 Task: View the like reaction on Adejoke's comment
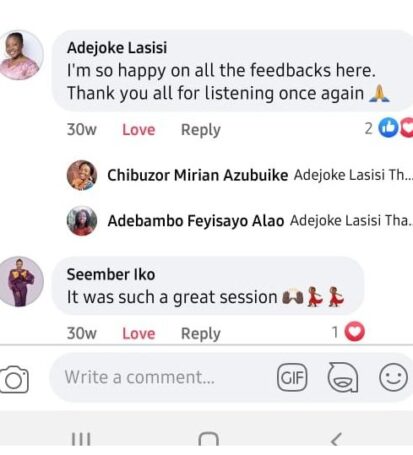[x=388, y=128]
